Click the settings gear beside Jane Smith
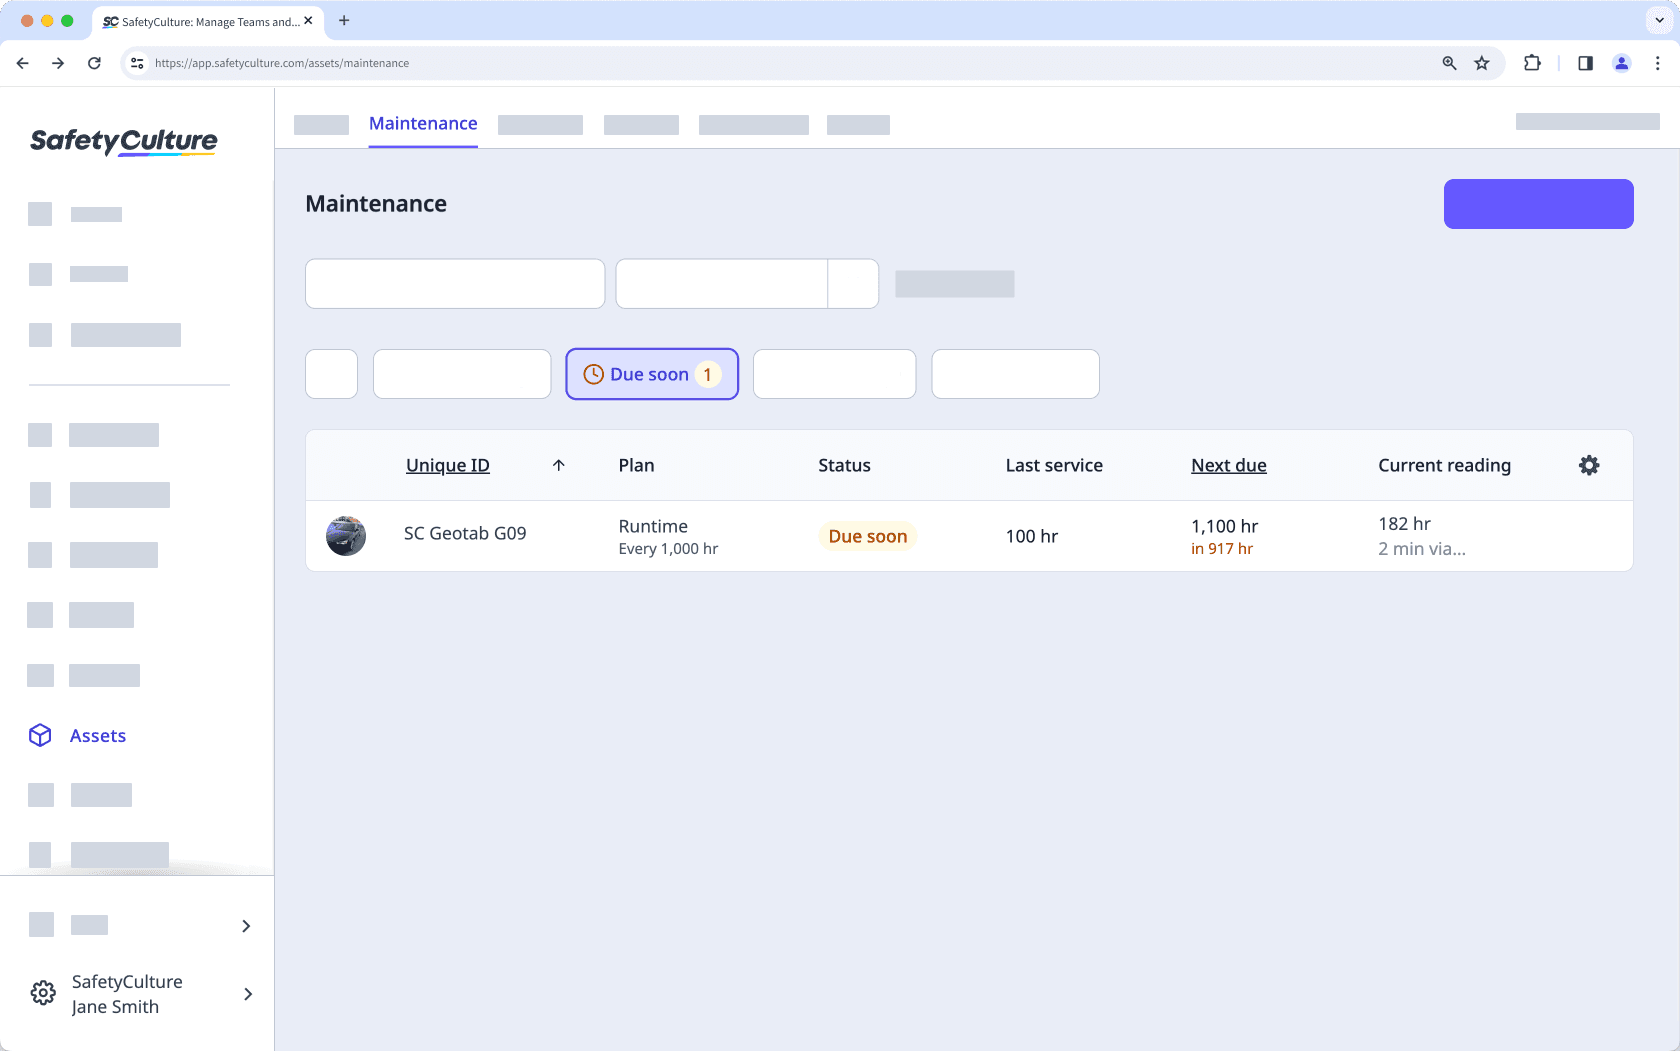The width and height of the screenshot is (1680, 1051). pyautogui.click(x=42, y=993)
